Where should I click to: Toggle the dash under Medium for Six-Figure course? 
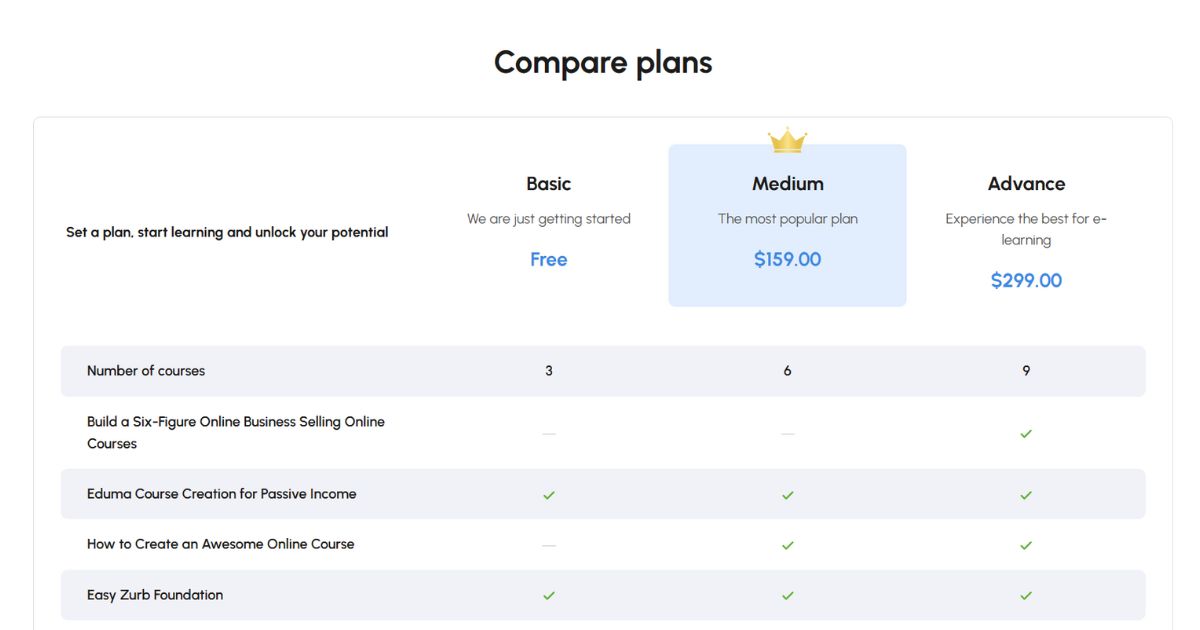pyautogui.click(x=787, y=432)
